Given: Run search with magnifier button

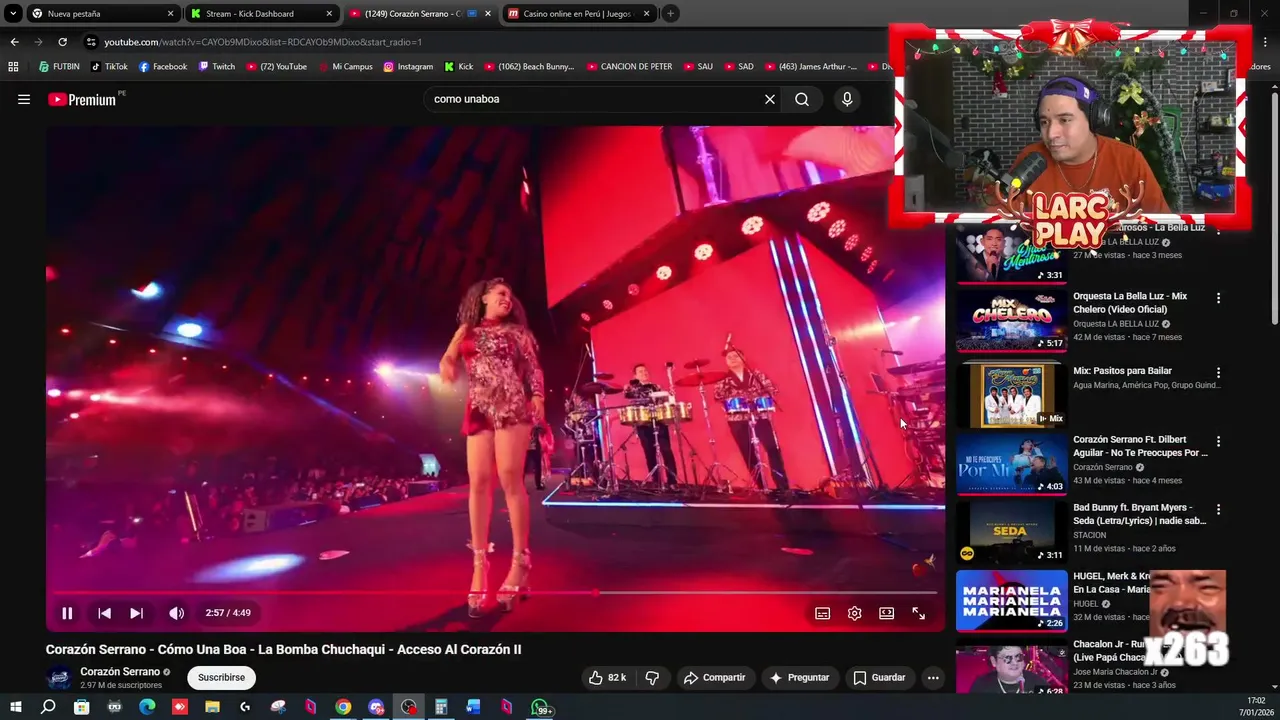Looking at the screenshot, I should [x=802, y=99].
